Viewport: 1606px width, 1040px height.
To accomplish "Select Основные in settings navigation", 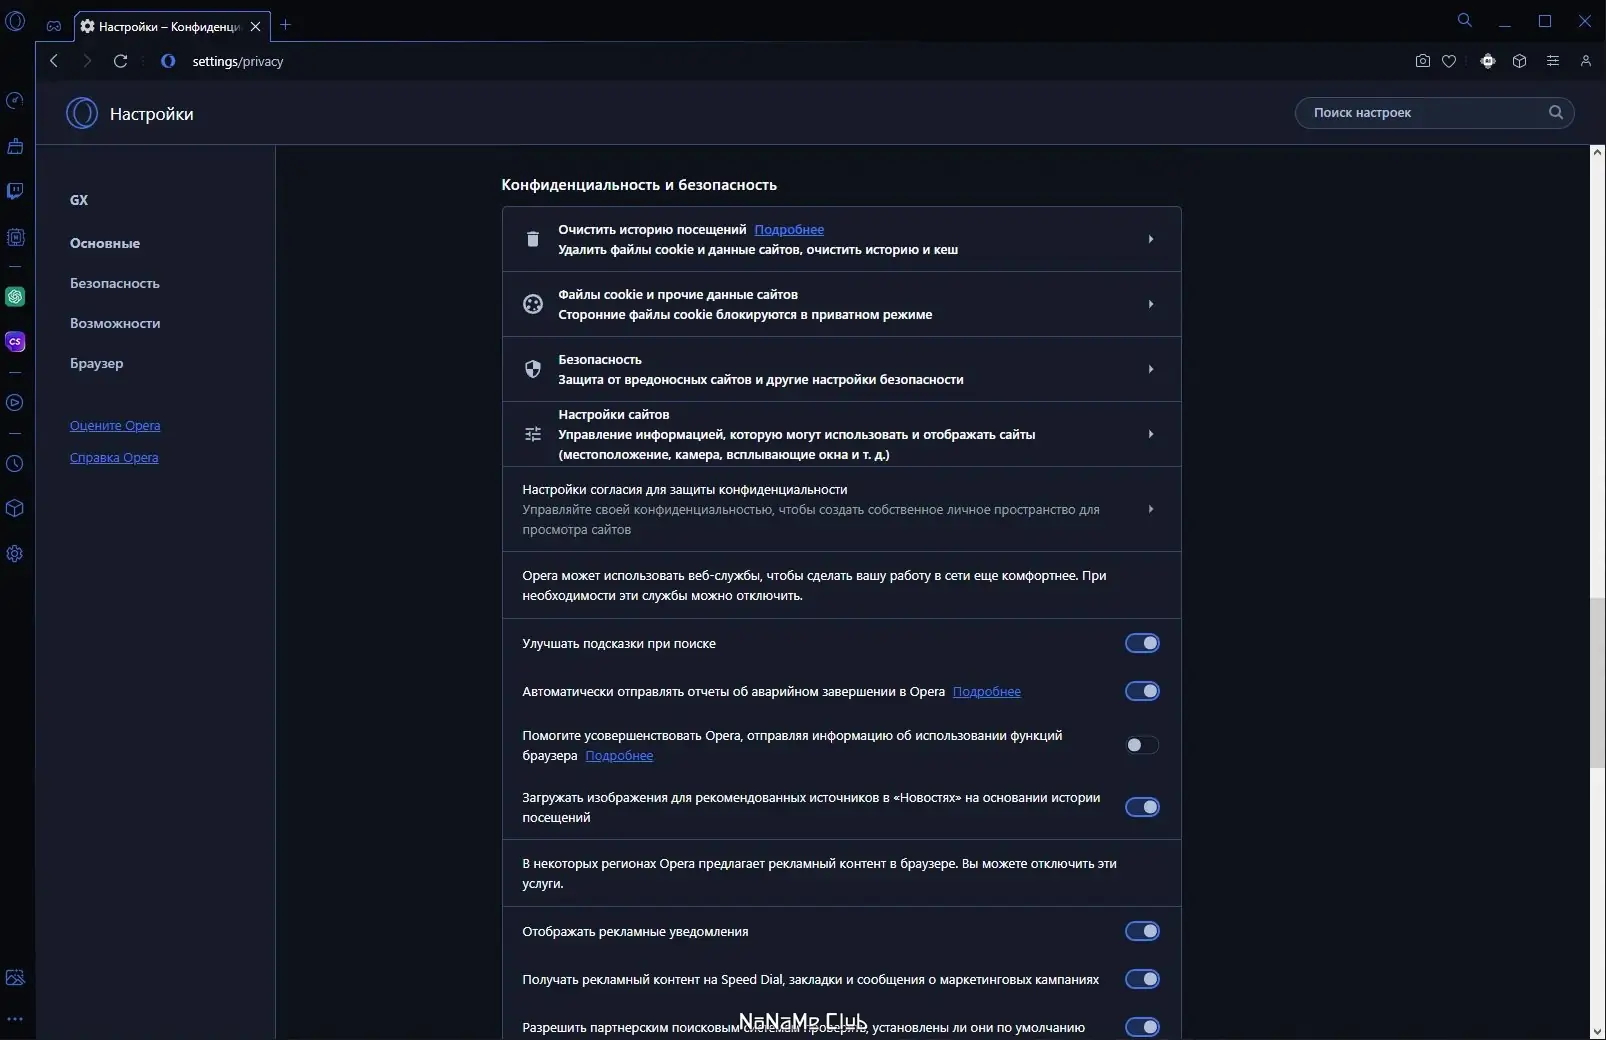I will 105,243.
